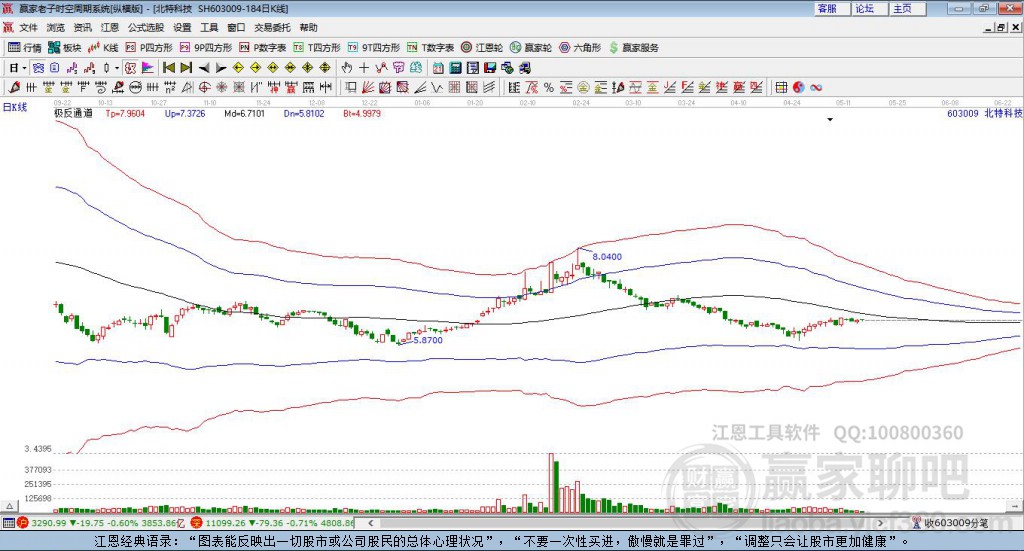Image resolution: width=1024 pixels, height=551 pixels.
Task: Open the 窗口 menu
Action: point(236,27)
